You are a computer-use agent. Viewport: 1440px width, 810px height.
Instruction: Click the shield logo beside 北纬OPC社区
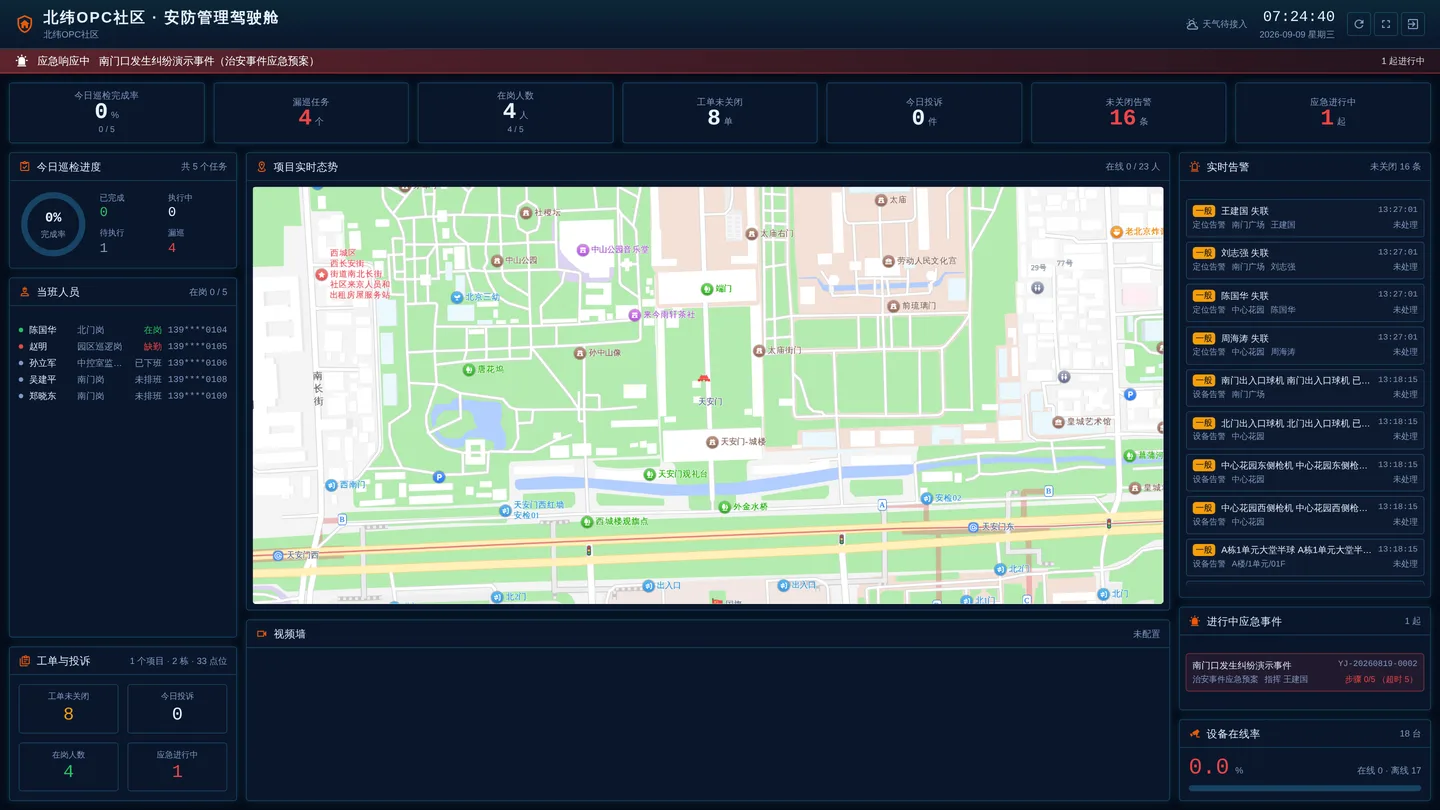pos(25,24)
